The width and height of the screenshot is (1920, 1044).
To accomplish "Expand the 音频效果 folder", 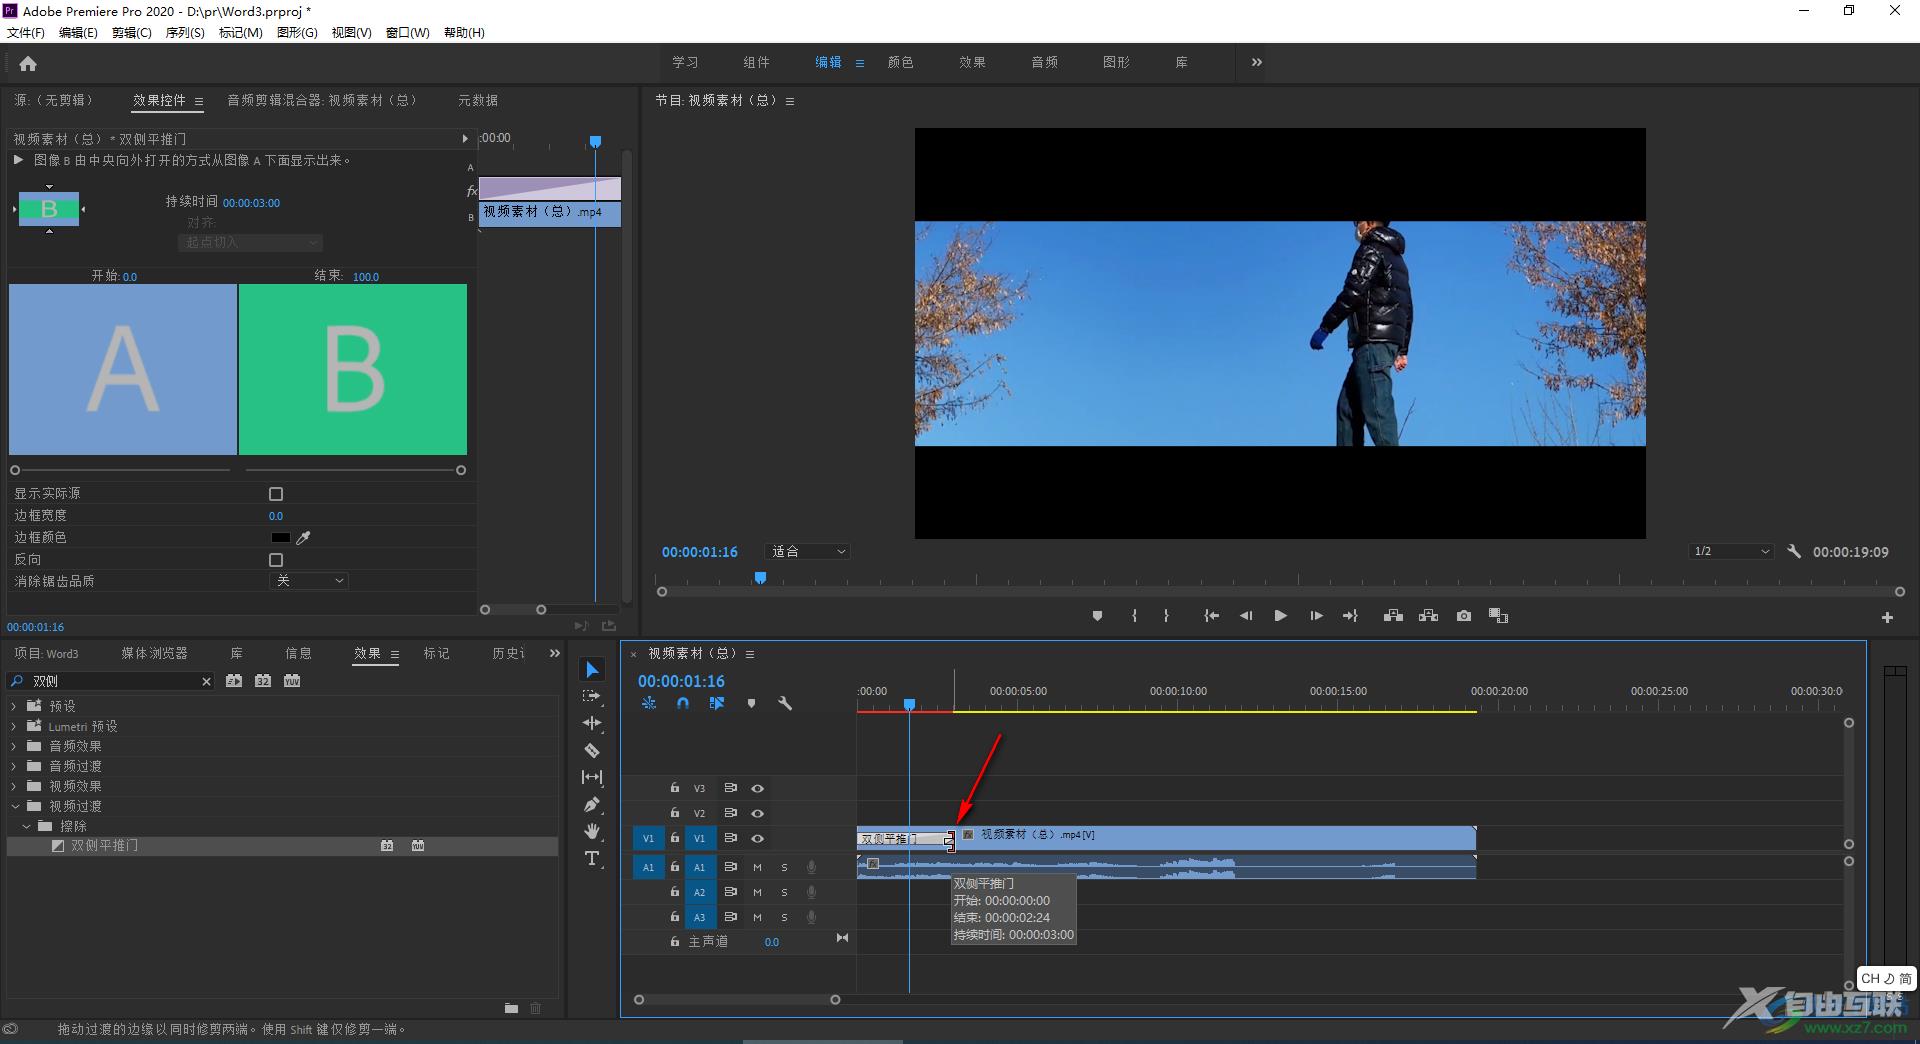I will [14, 746].
